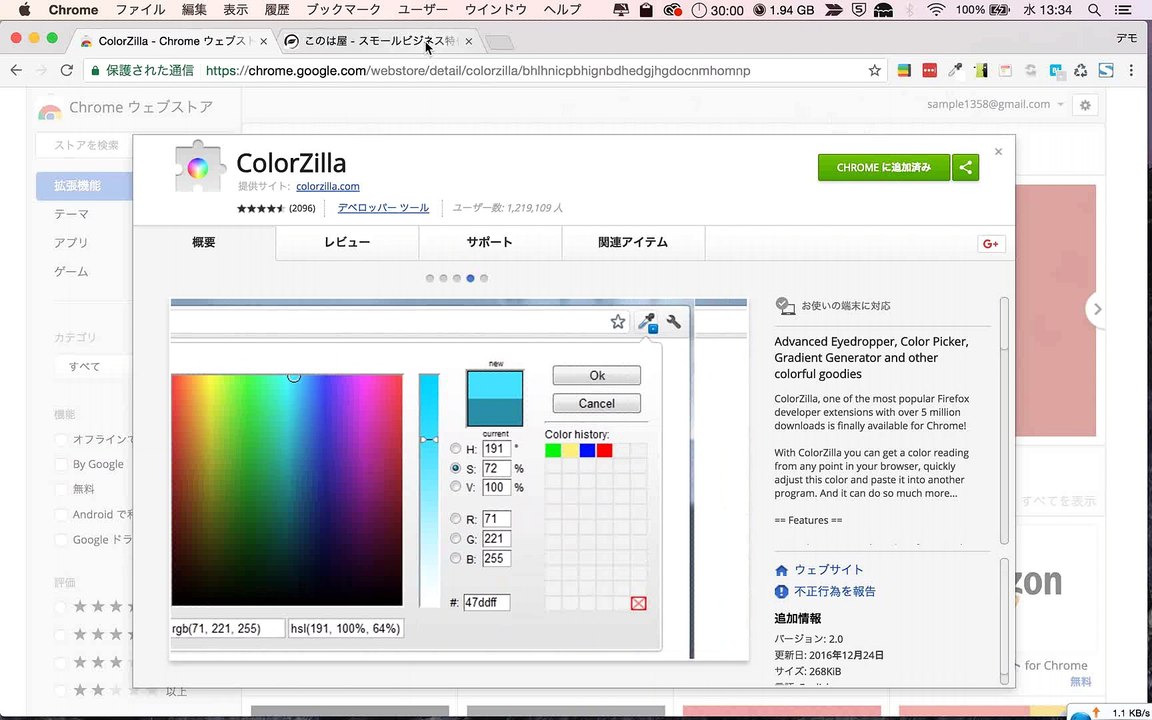Open the web store settings gear
Screen dimensions: 1152x720
(x=1085, y=105)
